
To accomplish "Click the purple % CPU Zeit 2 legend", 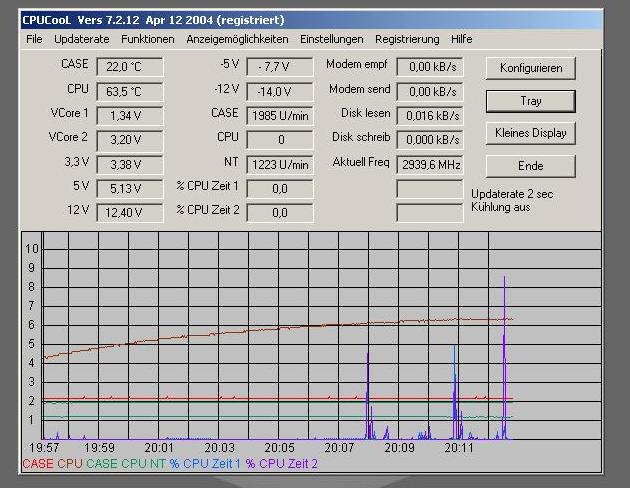I will click(282, 464).
